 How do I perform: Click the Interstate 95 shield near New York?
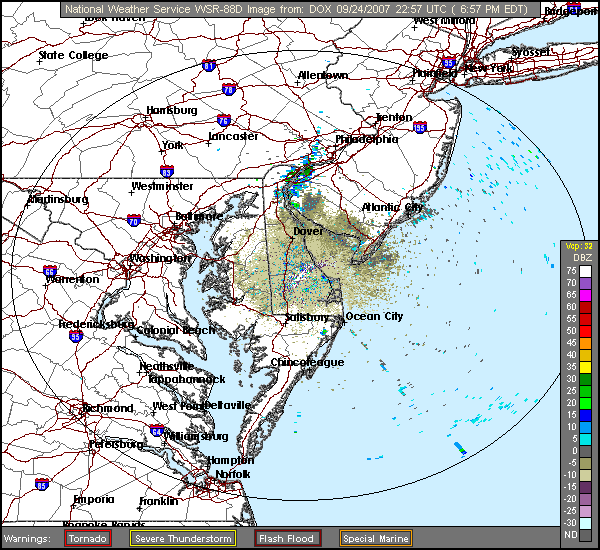coord(448,62)
